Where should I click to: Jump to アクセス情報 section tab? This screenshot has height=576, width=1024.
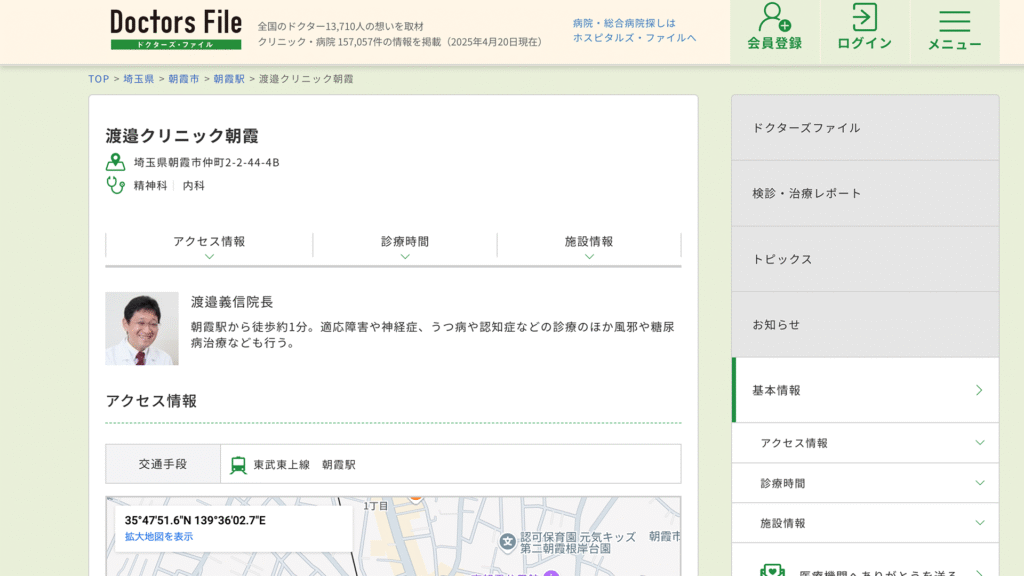[x=209, y=246]
